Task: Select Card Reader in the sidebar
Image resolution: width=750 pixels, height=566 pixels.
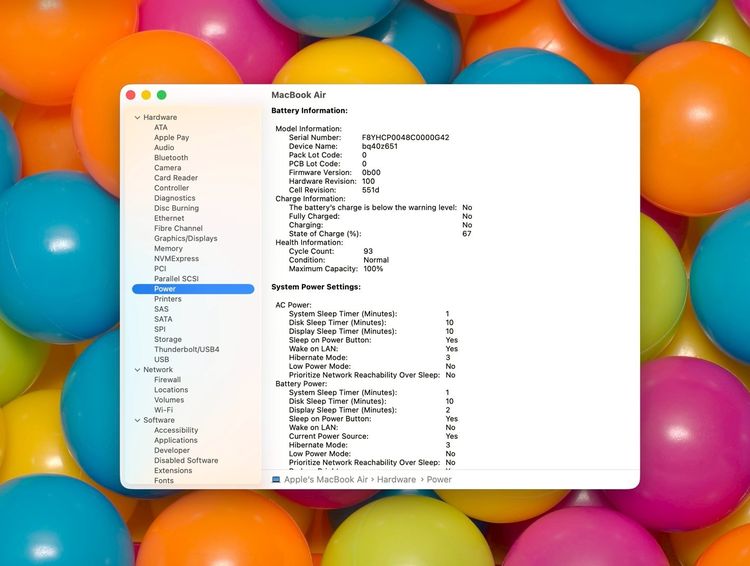Action: pyautogui.click(x=176, y=178)
